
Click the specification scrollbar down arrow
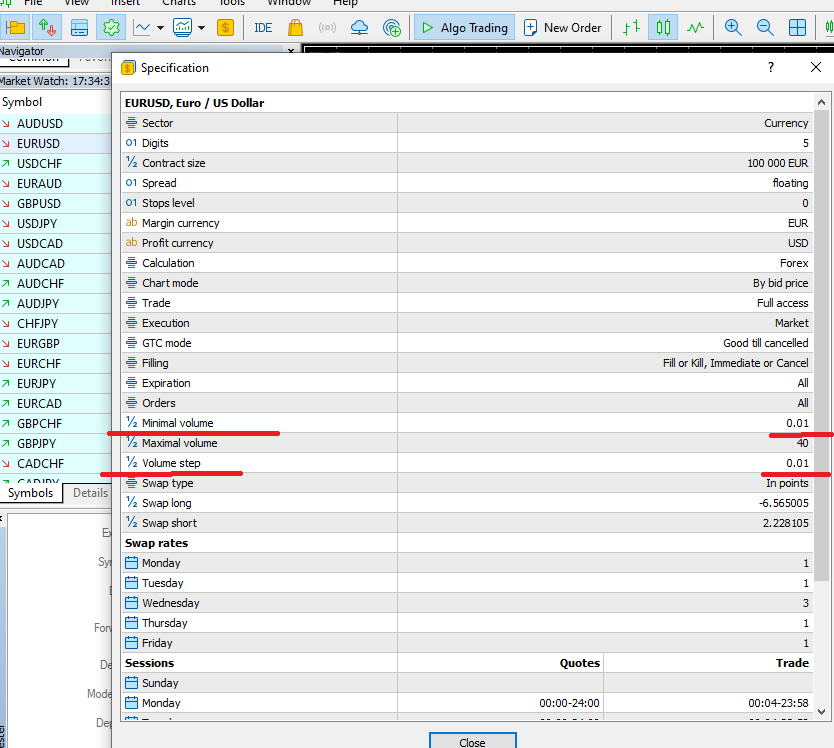[x=821, y=711]
